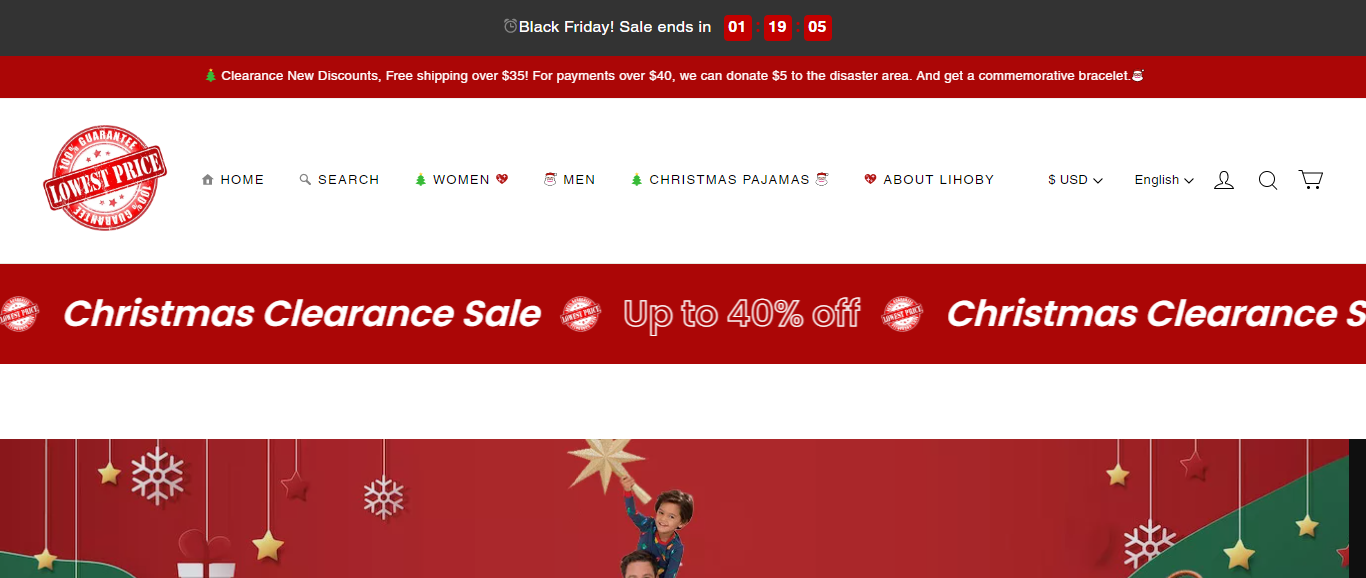Select the MEN navigation item
This screenshot has width=1366, height=578.
click(569, 180)
